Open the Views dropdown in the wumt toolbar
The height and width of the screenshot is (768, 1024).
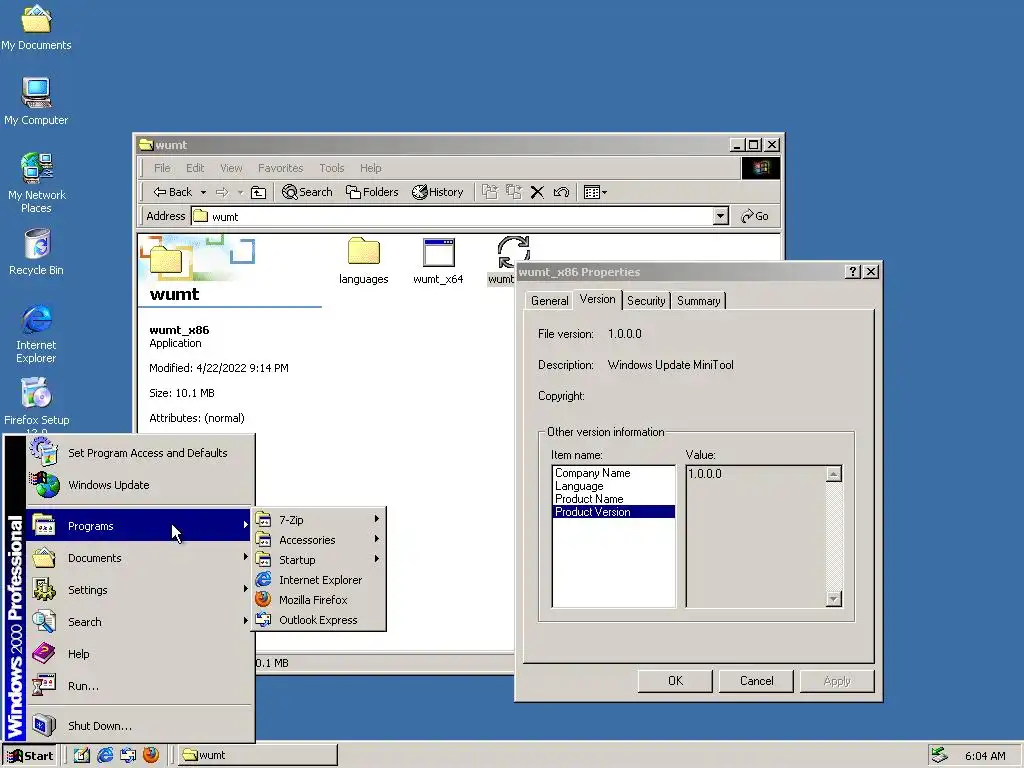[595, 192]
